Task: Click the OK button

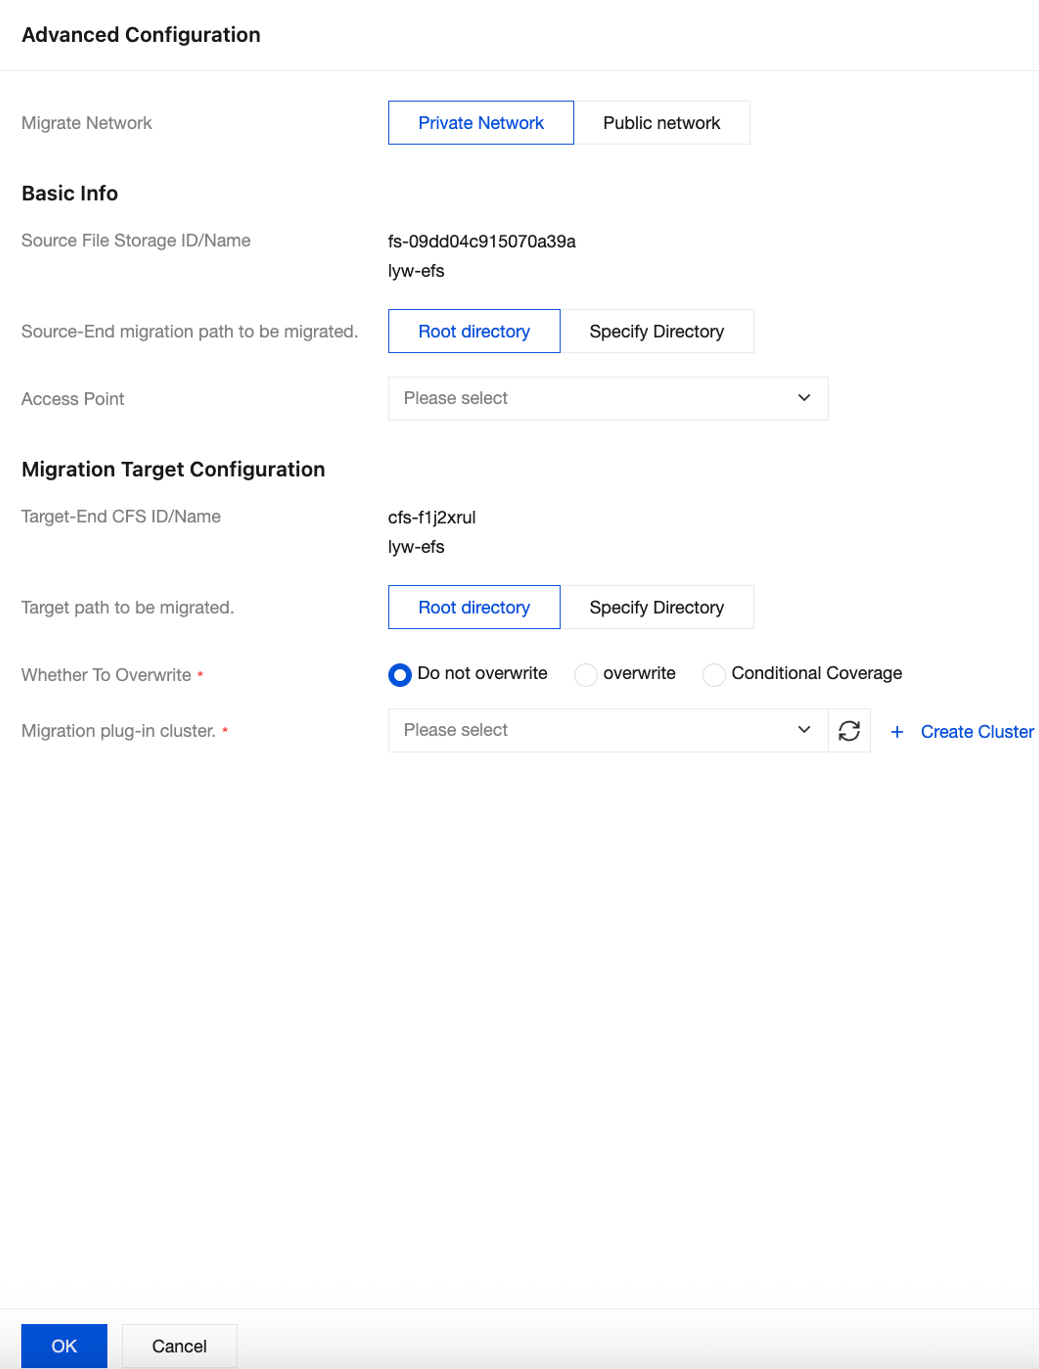Action: (64, 1346)
